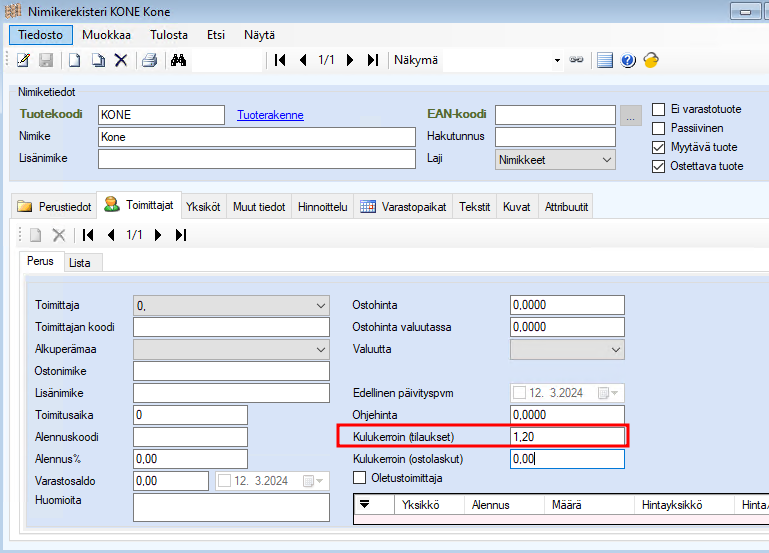Image resolution: width=769 pixels, height=553 pixels.
Task: Click the delete X icon in main toolbar
Action: [121, 60]
